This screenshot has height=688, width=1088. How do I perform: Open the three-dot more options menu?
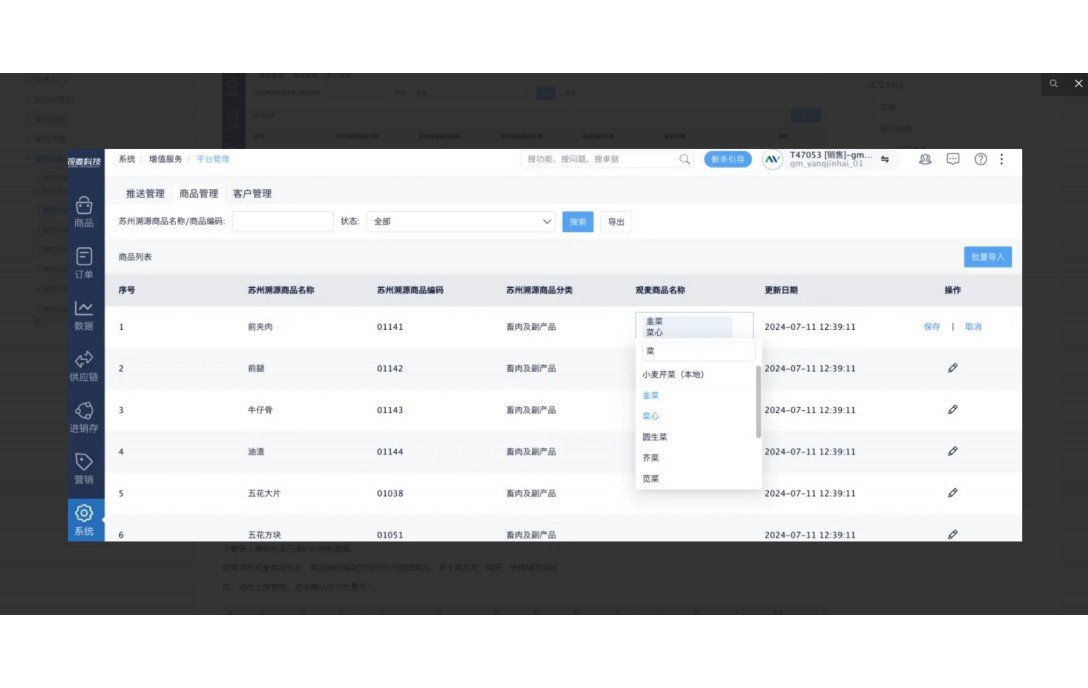1001,160
